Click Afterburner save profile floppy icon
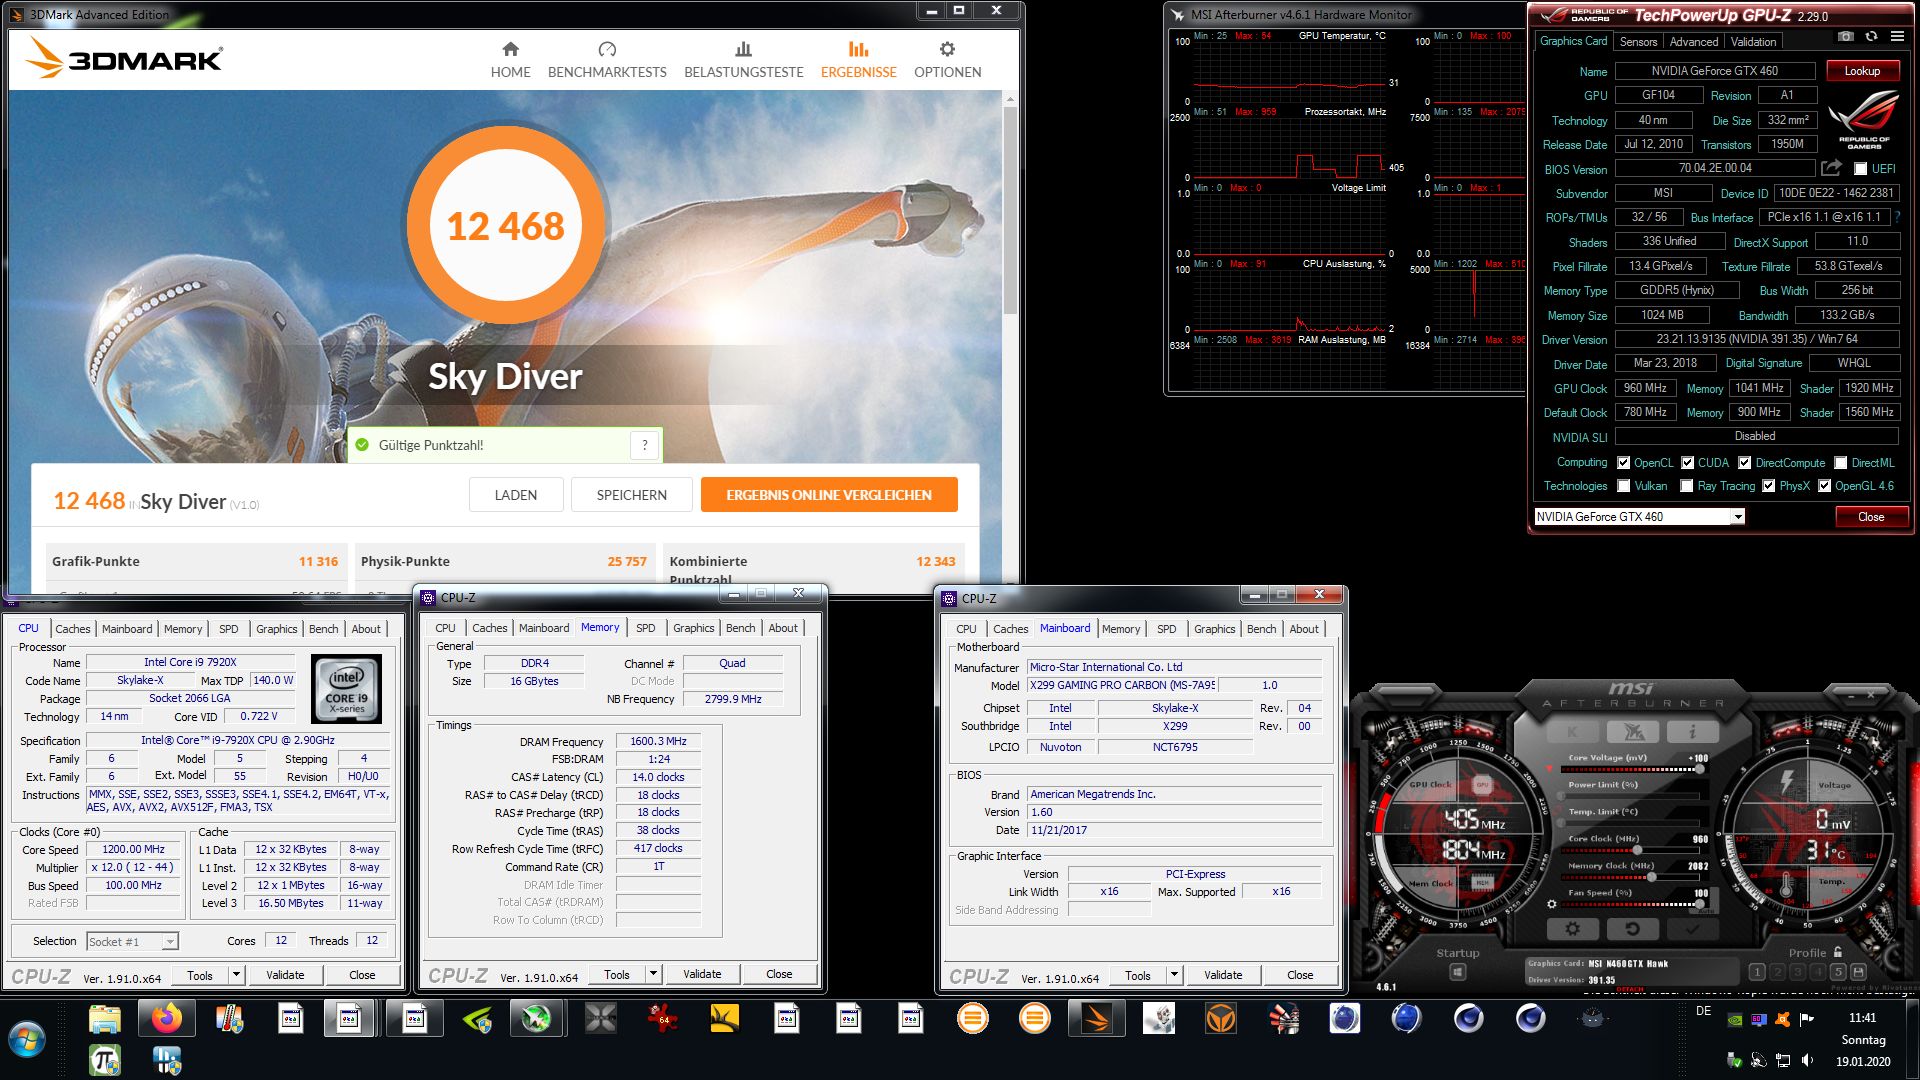Screen dimensions: 1920x1080 [x=1858, y=972]
